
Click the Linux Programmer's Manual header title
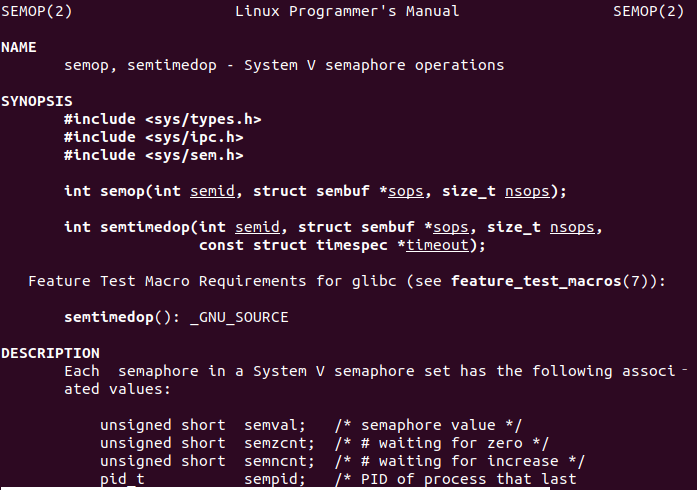tap(347, 12)
